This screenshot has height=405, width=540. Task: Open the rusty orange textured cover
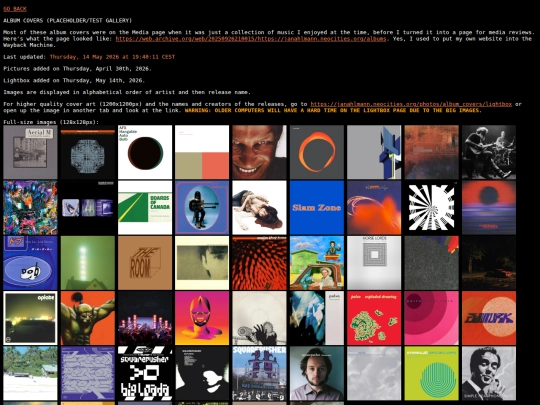tap(432, 152)
